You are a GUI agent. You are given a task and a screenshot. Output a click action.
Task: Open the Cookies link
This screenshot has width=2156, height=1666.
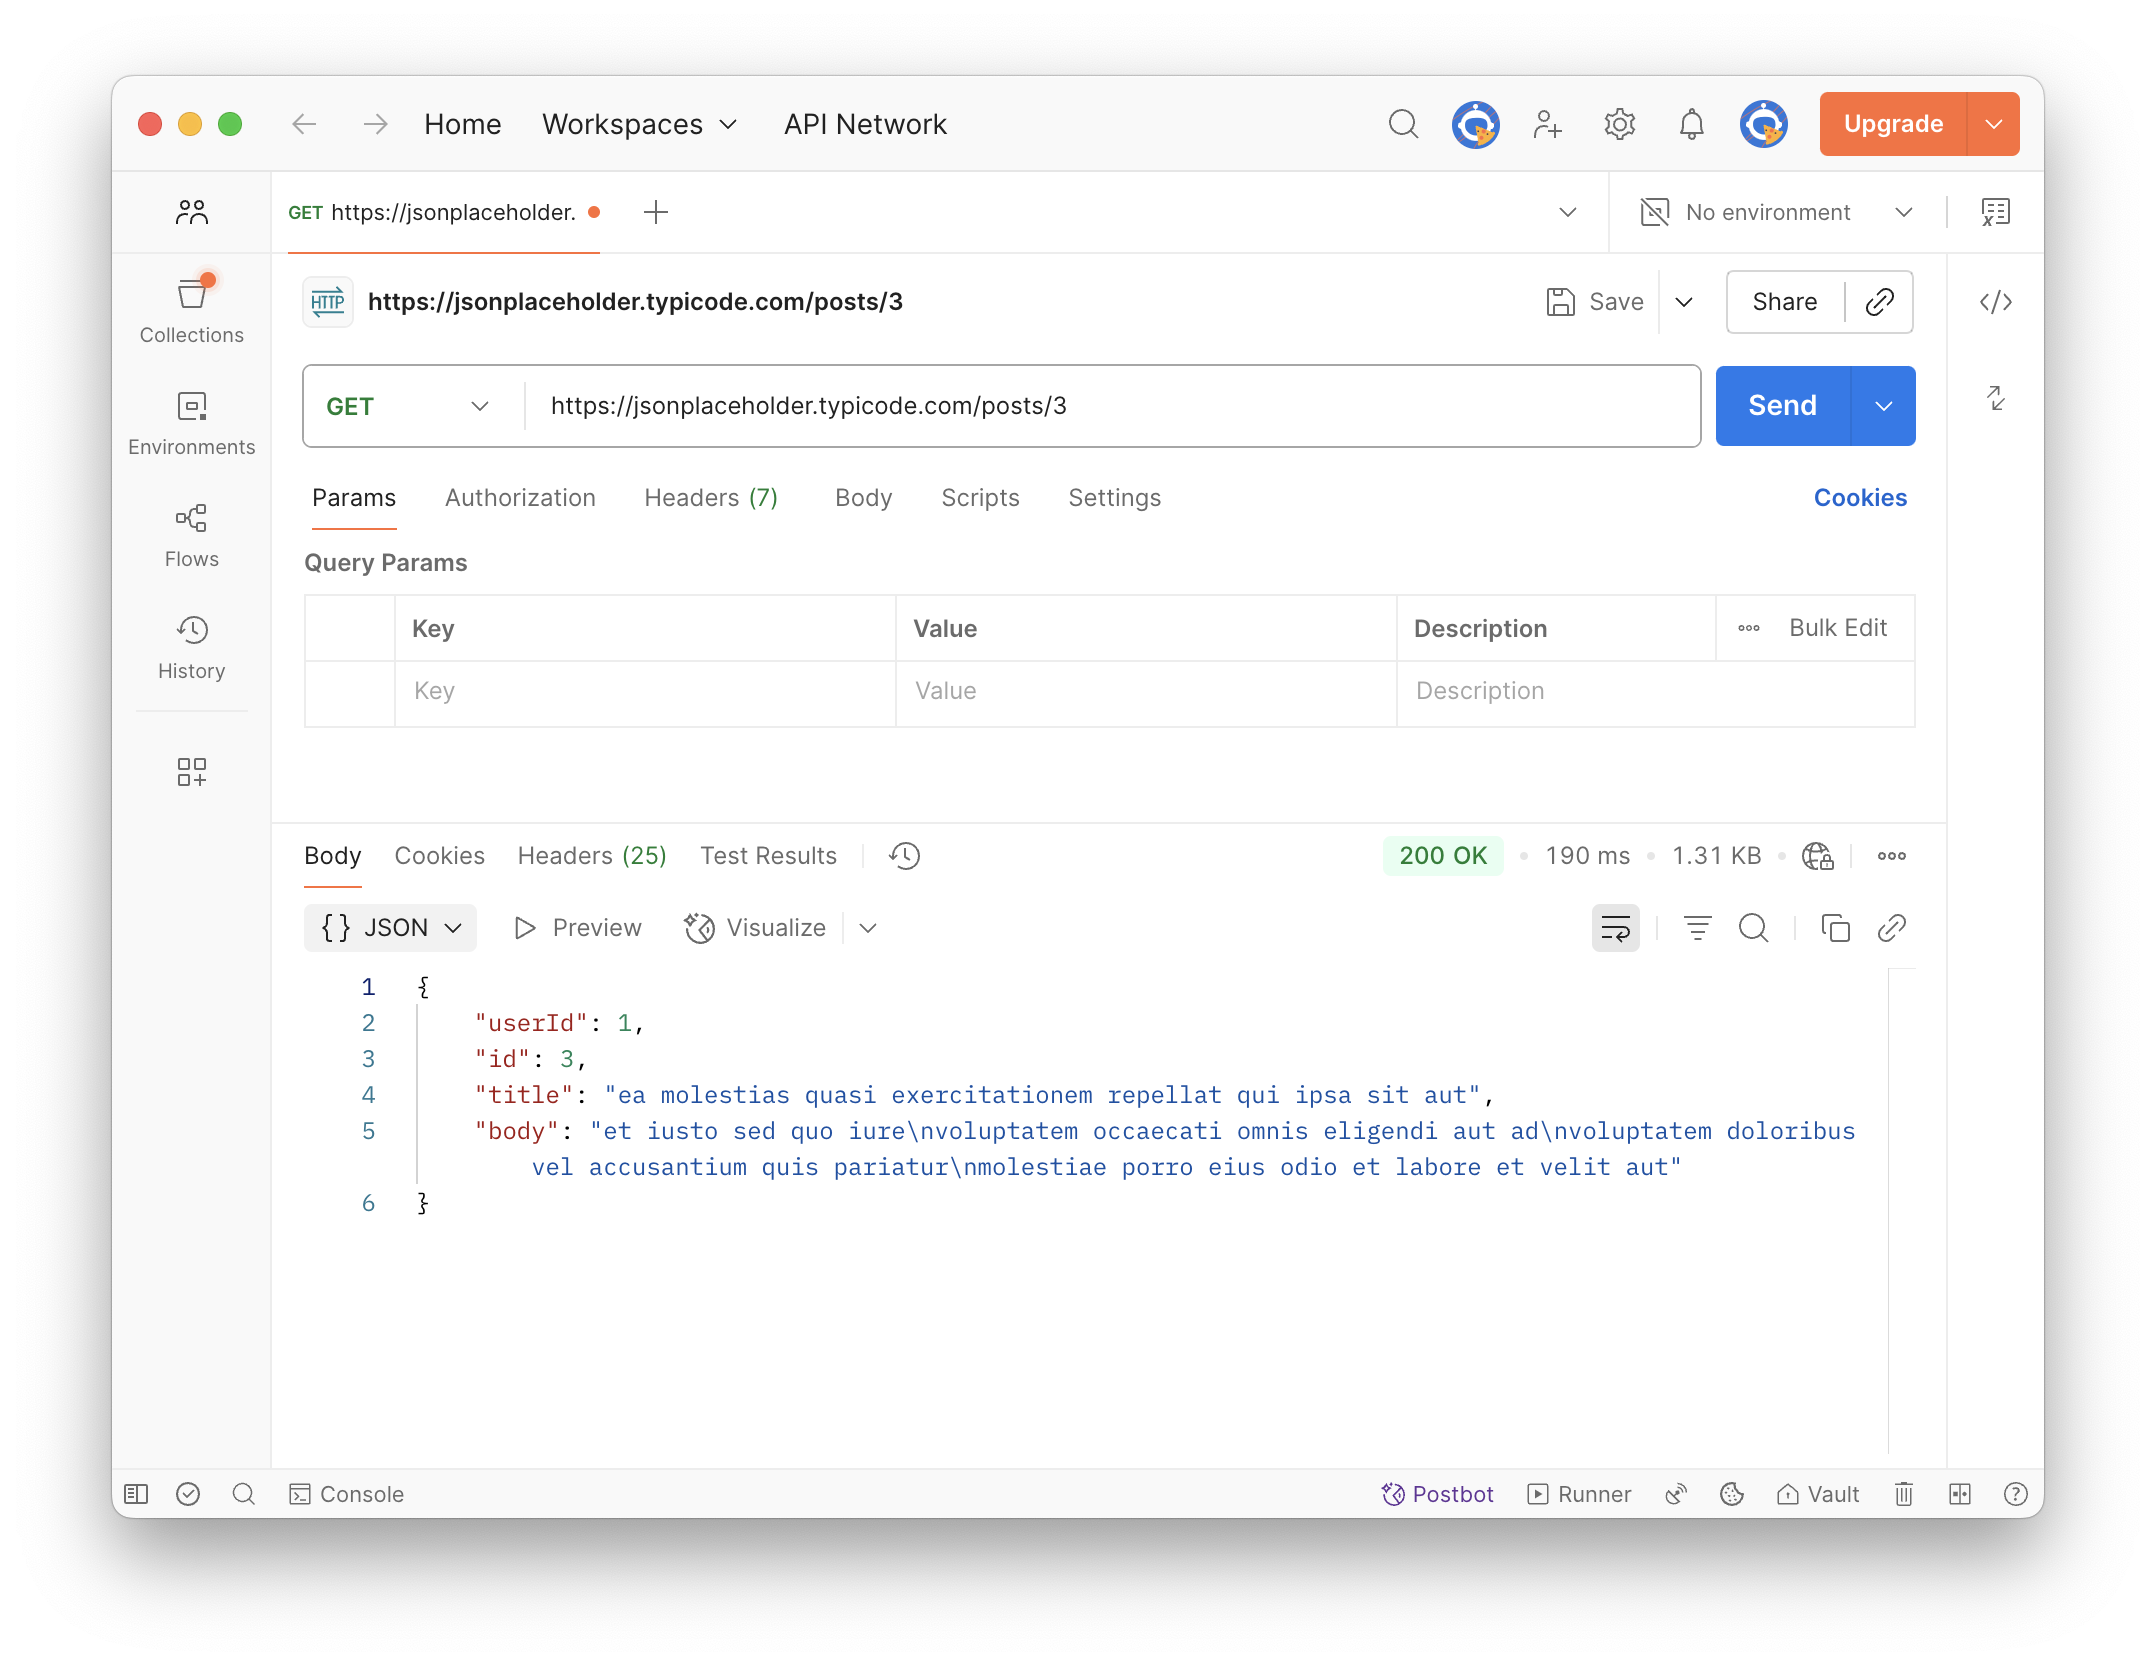click(1859, 498)
